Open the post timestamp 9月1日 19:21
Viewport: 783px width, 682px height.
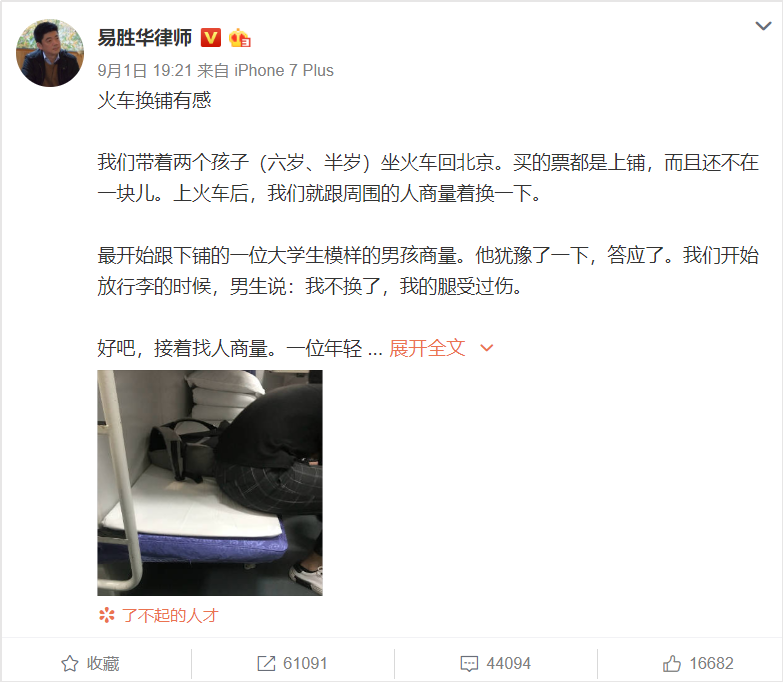tap(144, 70)
